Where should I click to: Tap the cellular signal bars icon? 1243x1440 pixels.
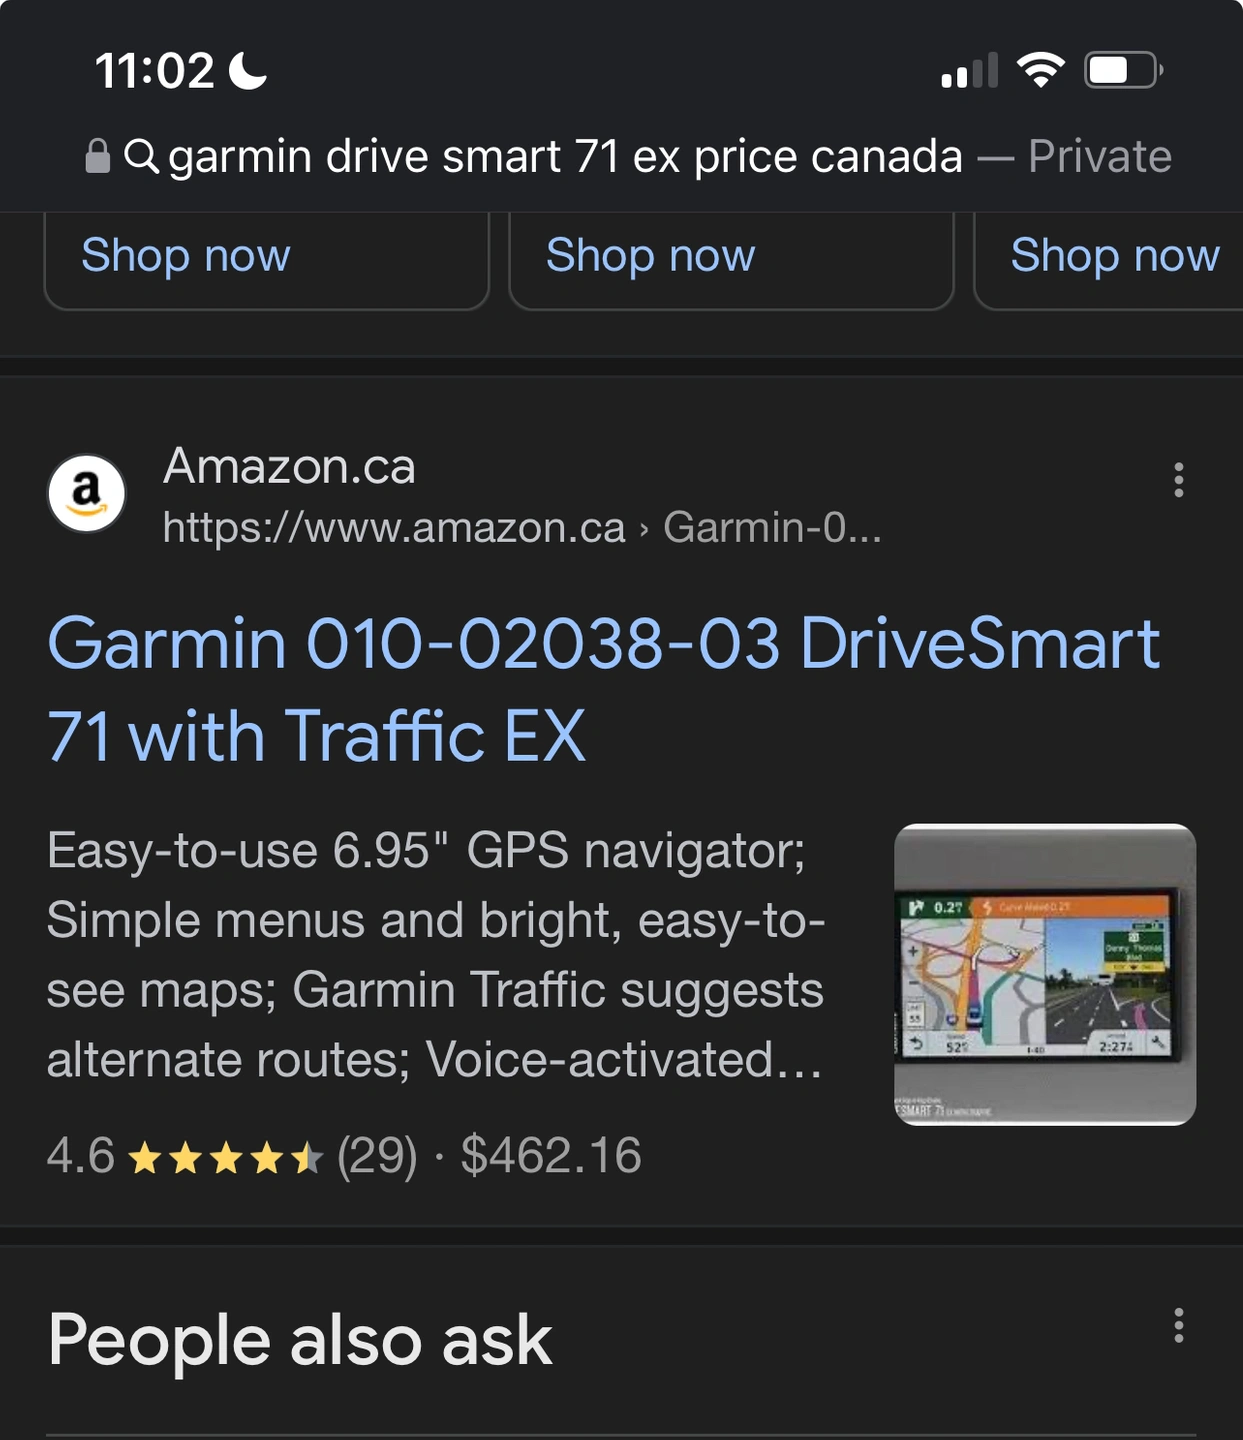click(x=969, y=70)
